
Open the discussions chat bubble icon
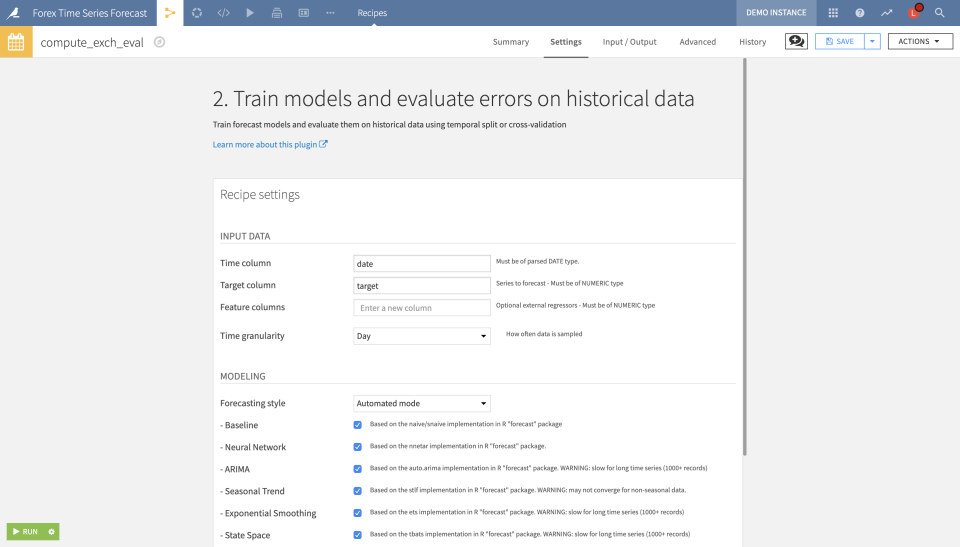pyautogui.click(x=796, y=41)
